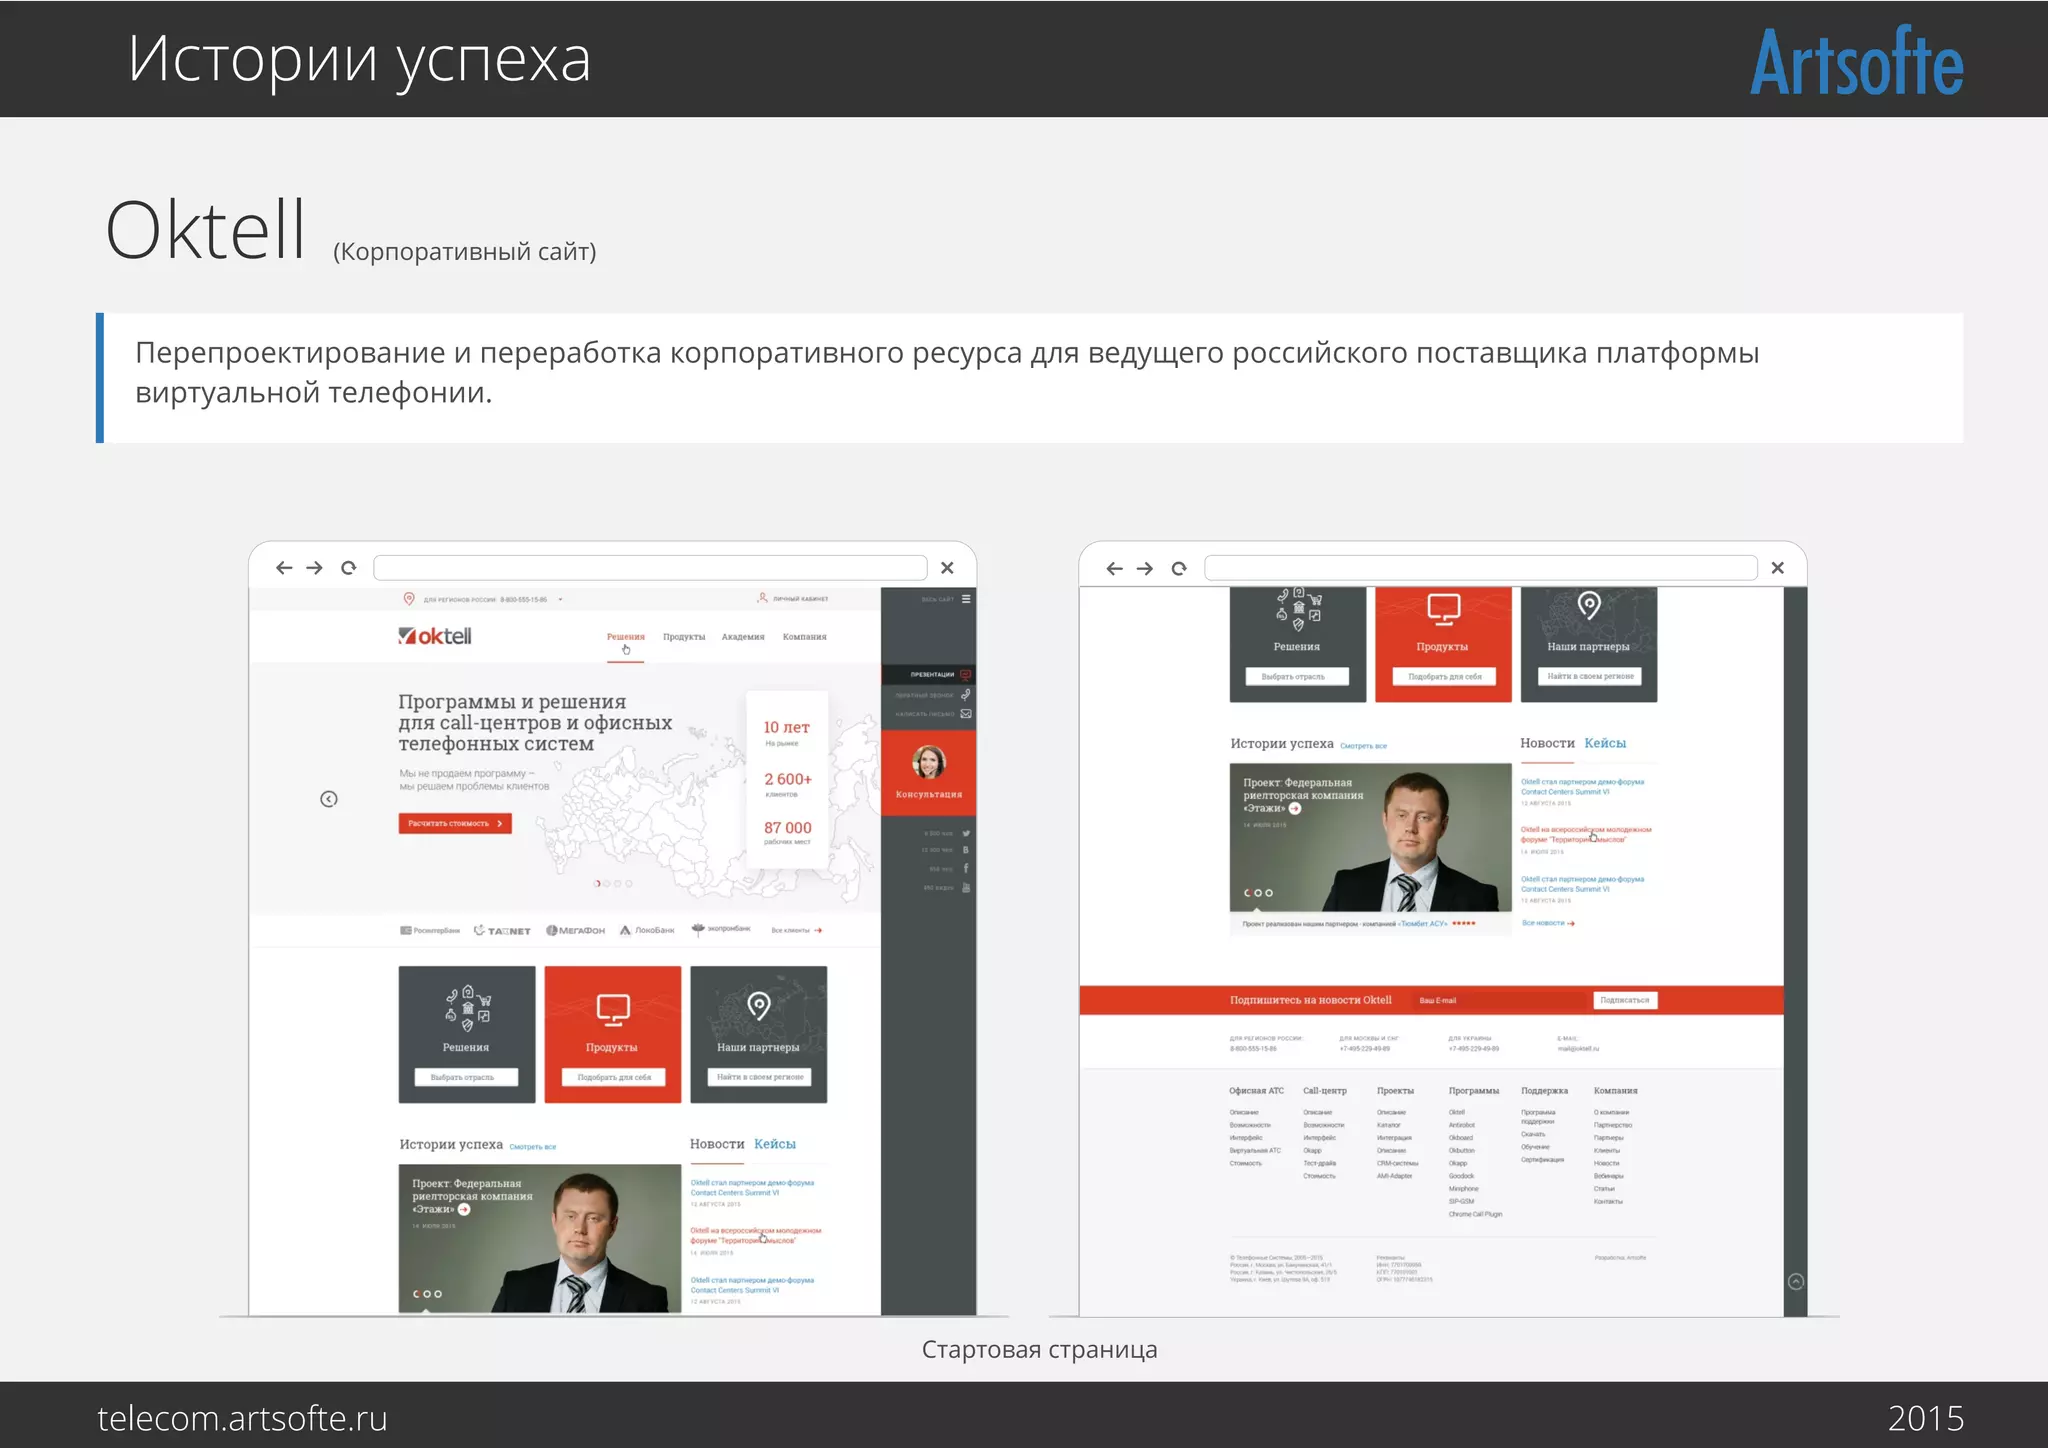Click the map pin icon on left mockup partners tile
2048x1448 pixels.
point(759,1005)
